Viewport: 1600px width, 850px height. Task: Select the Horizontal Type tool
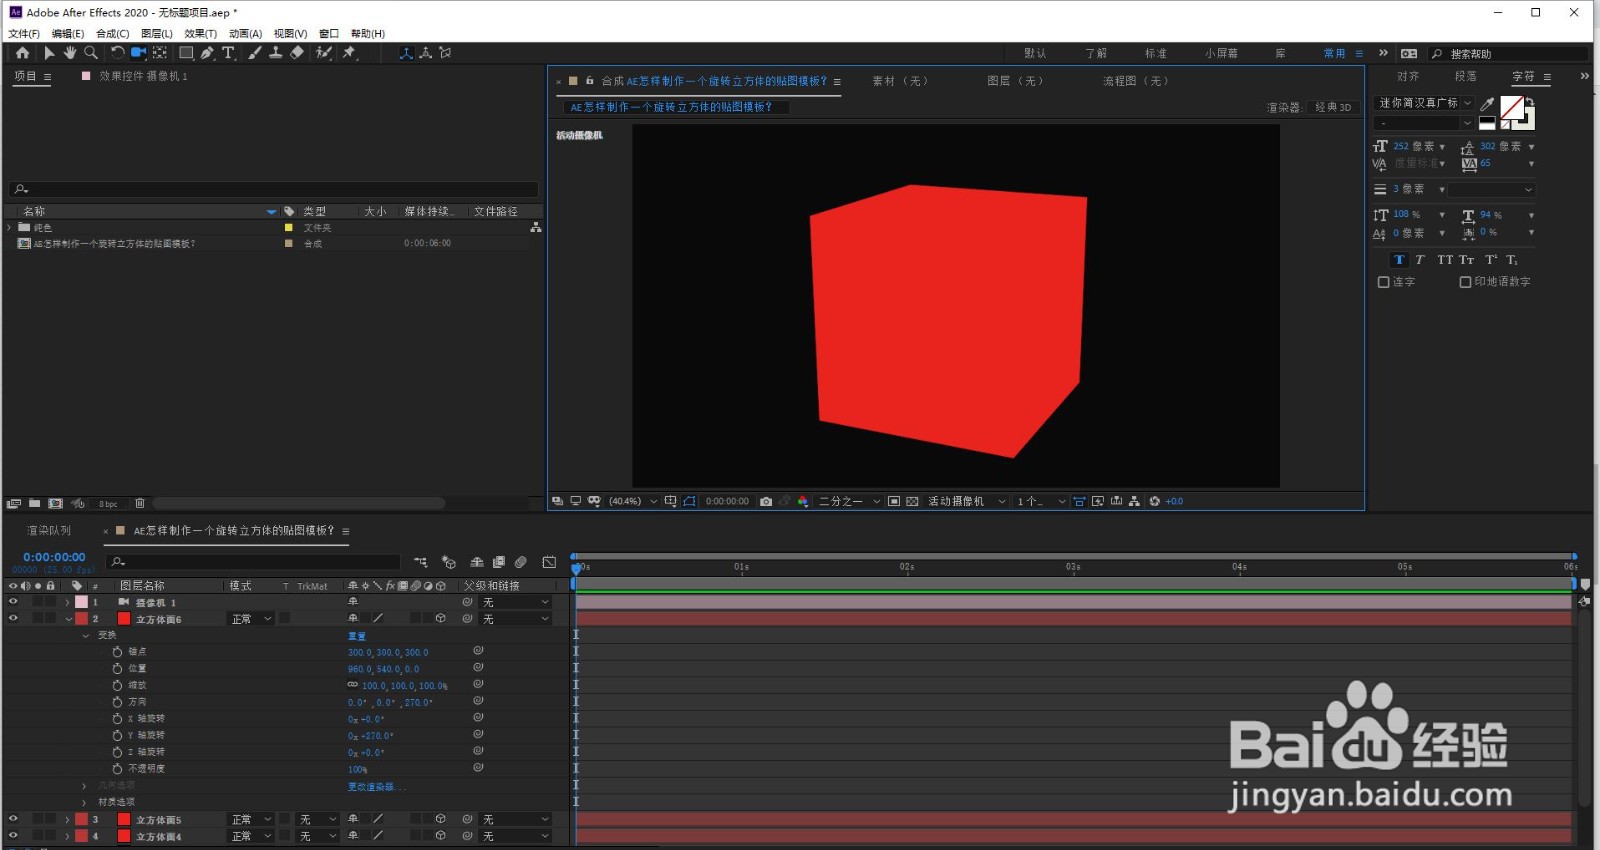pos(229,53)
